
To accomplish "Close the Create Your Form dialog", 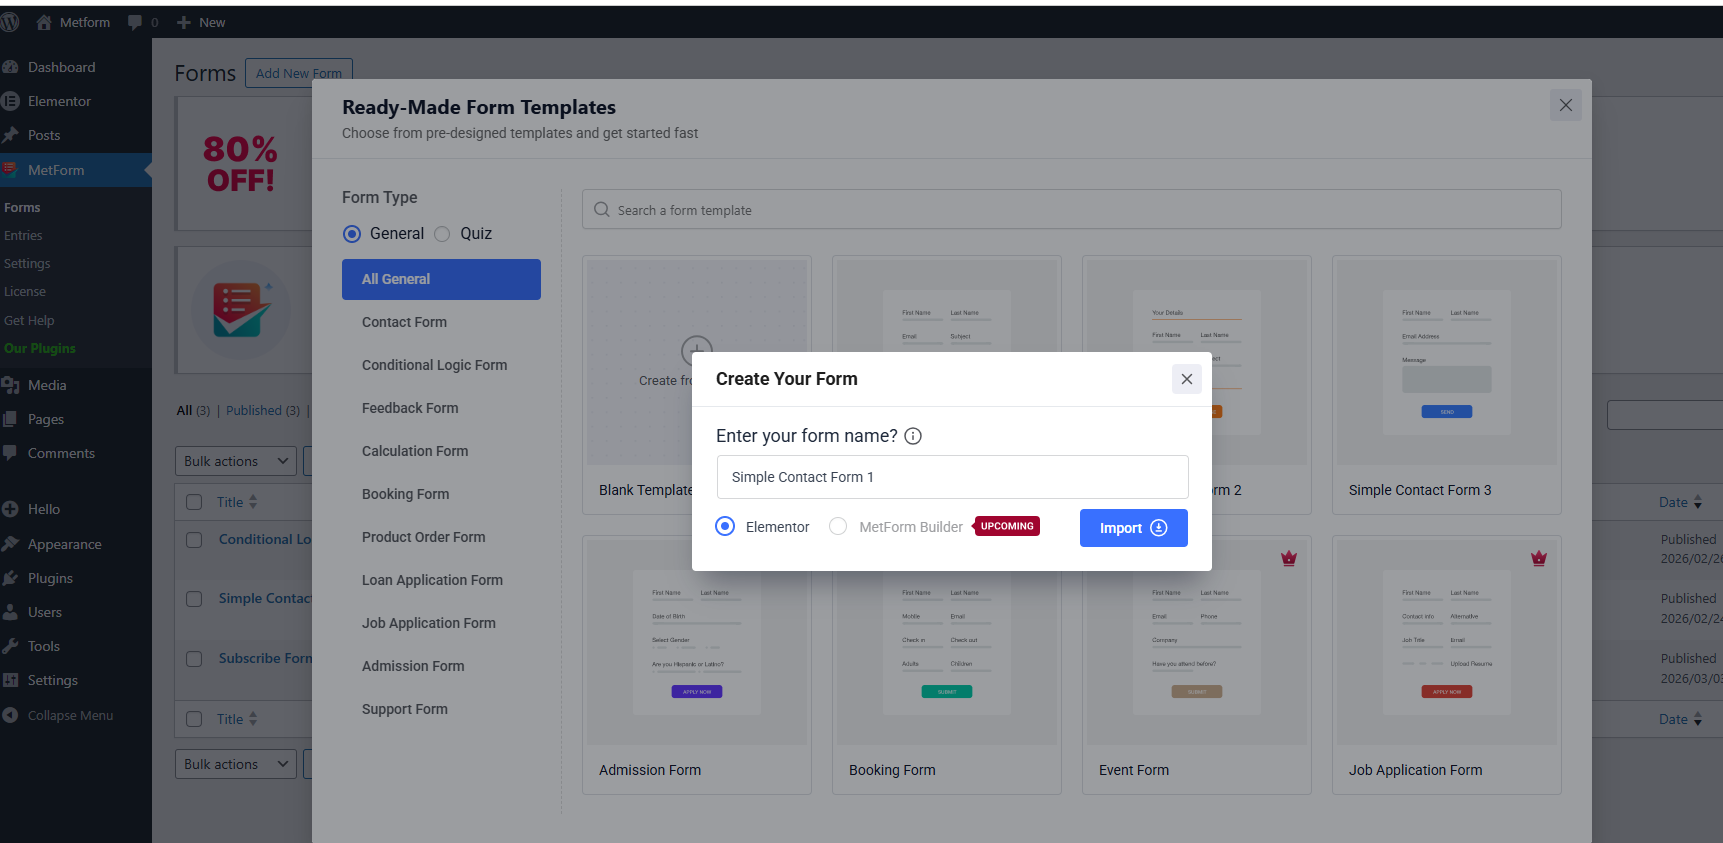I will click(1186, 379).
